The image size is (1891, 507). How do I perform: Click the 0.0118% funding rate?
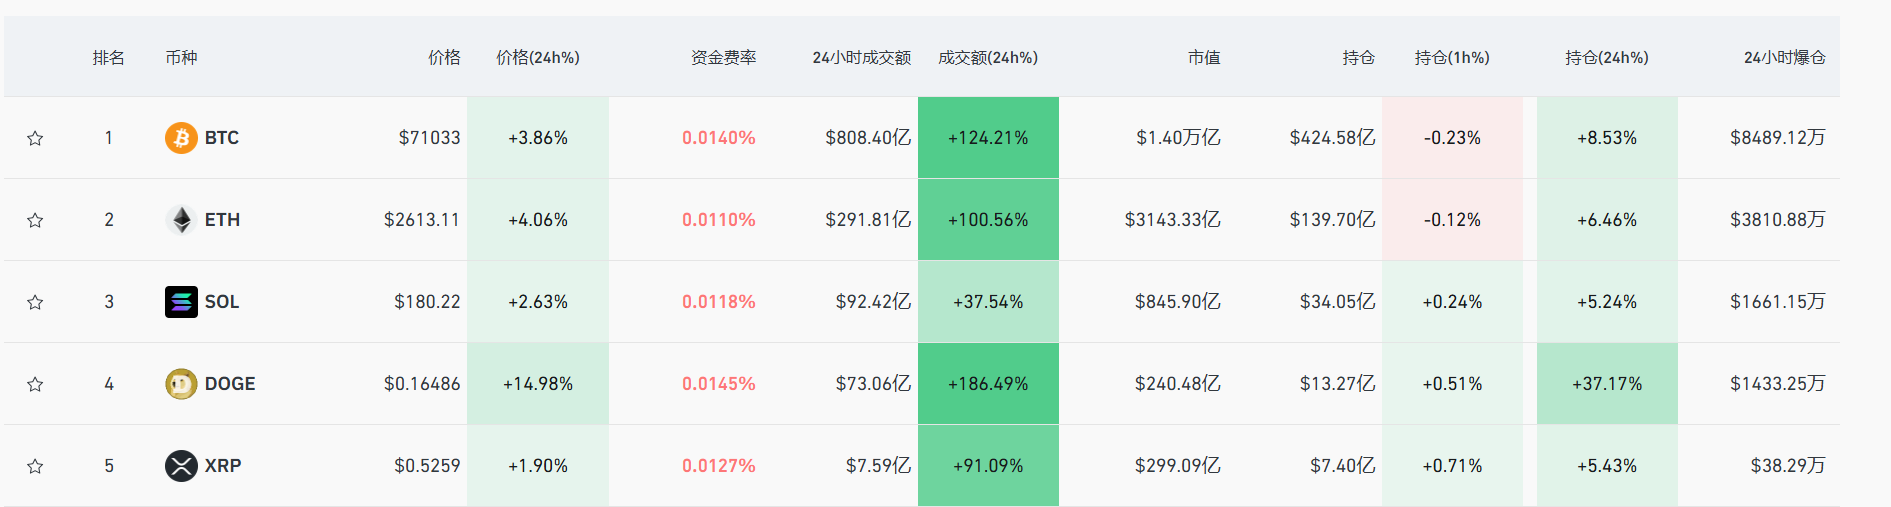(x=719, y=302)
